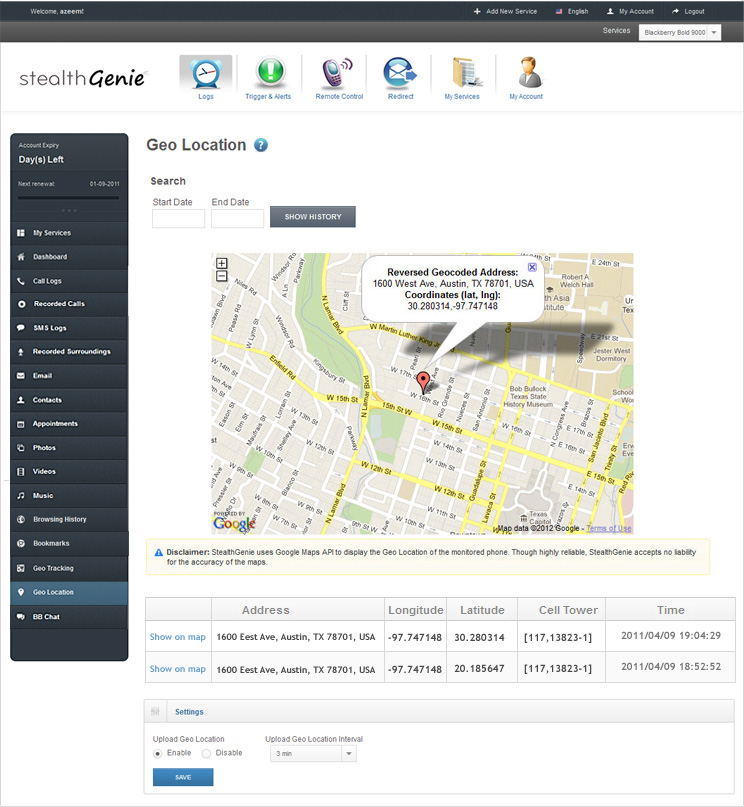Viewport: 744px width, 807px height.
Task: Open Videos in sidebar
Action: coord(69,471)
